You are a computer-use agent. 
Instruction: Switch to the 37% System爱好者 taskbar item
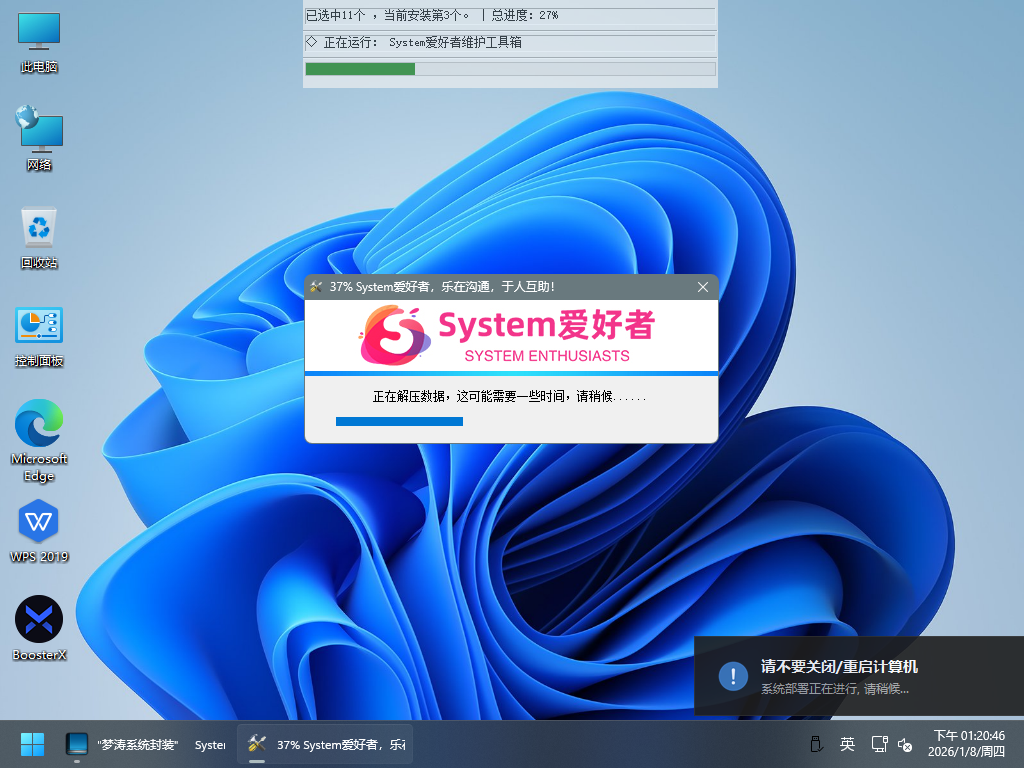(x=325, y=745)
